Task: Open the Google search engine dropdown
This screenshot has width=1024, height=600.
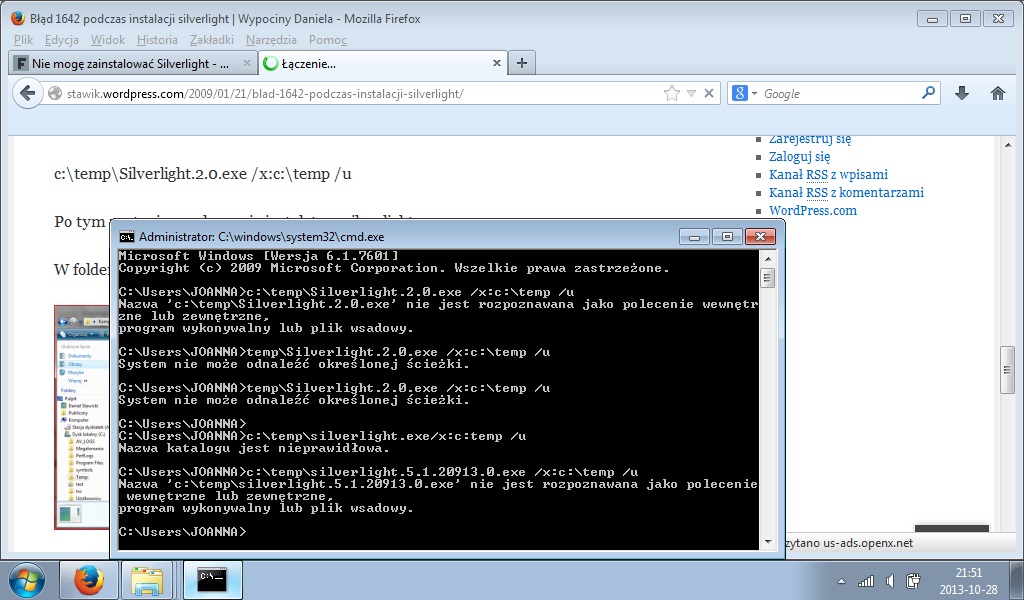Action: [x=754, y=93]
